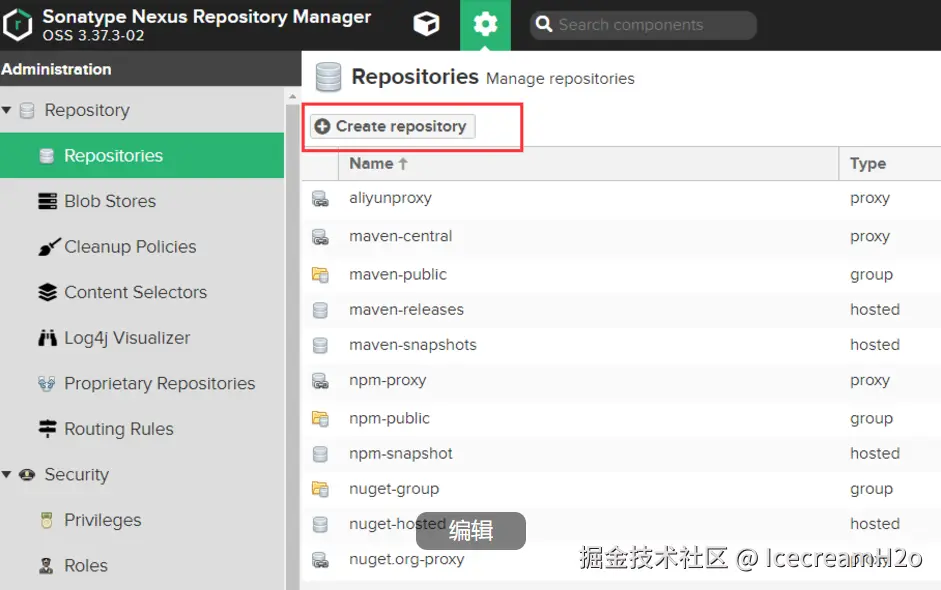Click the Log4j Visualizer binoculars icon

click(47, 338)
